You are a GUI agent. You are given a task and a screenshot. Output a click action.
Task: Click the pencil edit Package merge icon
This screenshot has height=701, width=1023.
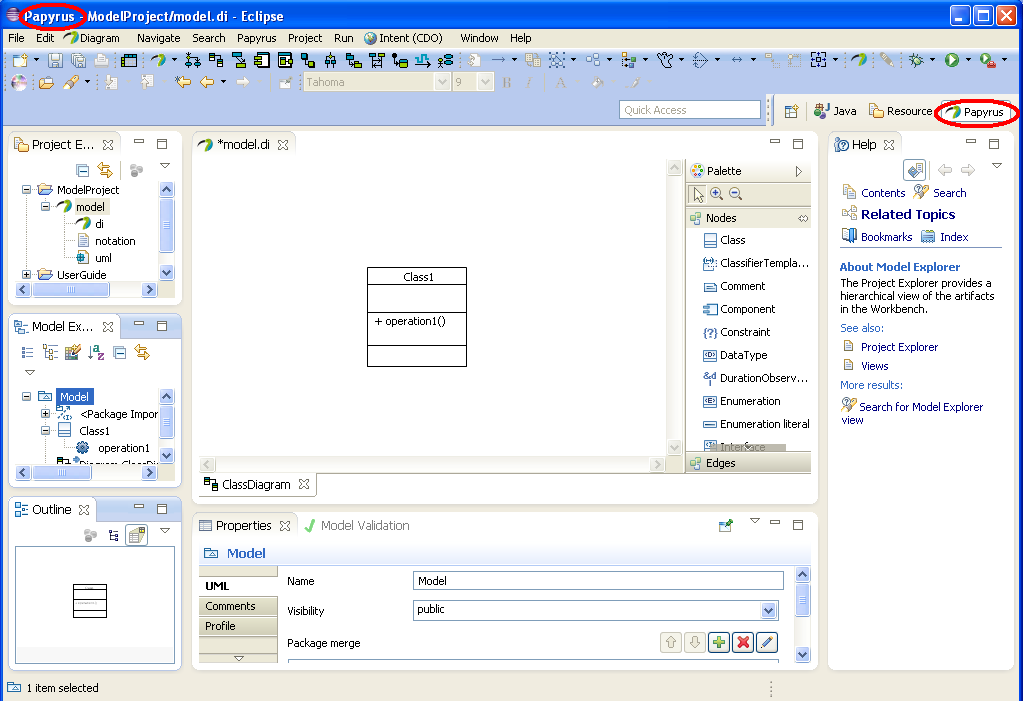click(x=767, y=642)
